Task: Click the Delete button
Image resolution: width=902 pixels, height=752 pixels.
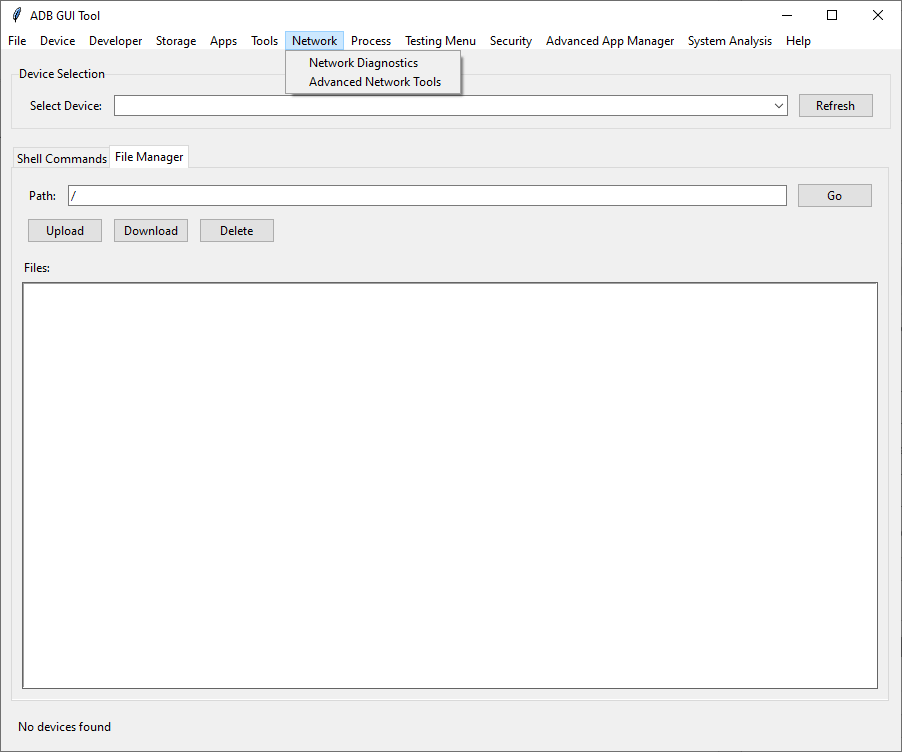Action: 236,230
